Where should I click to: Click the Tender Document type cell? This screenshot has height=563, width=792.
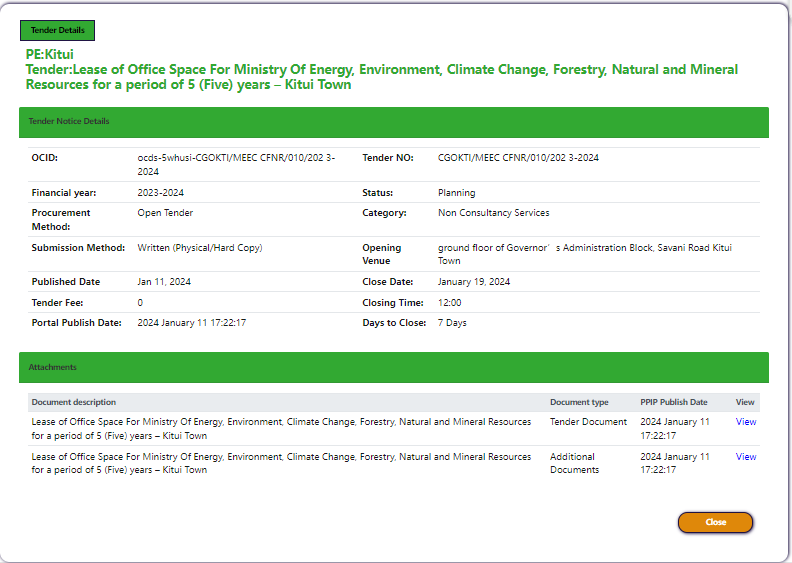tap(588, 422)
